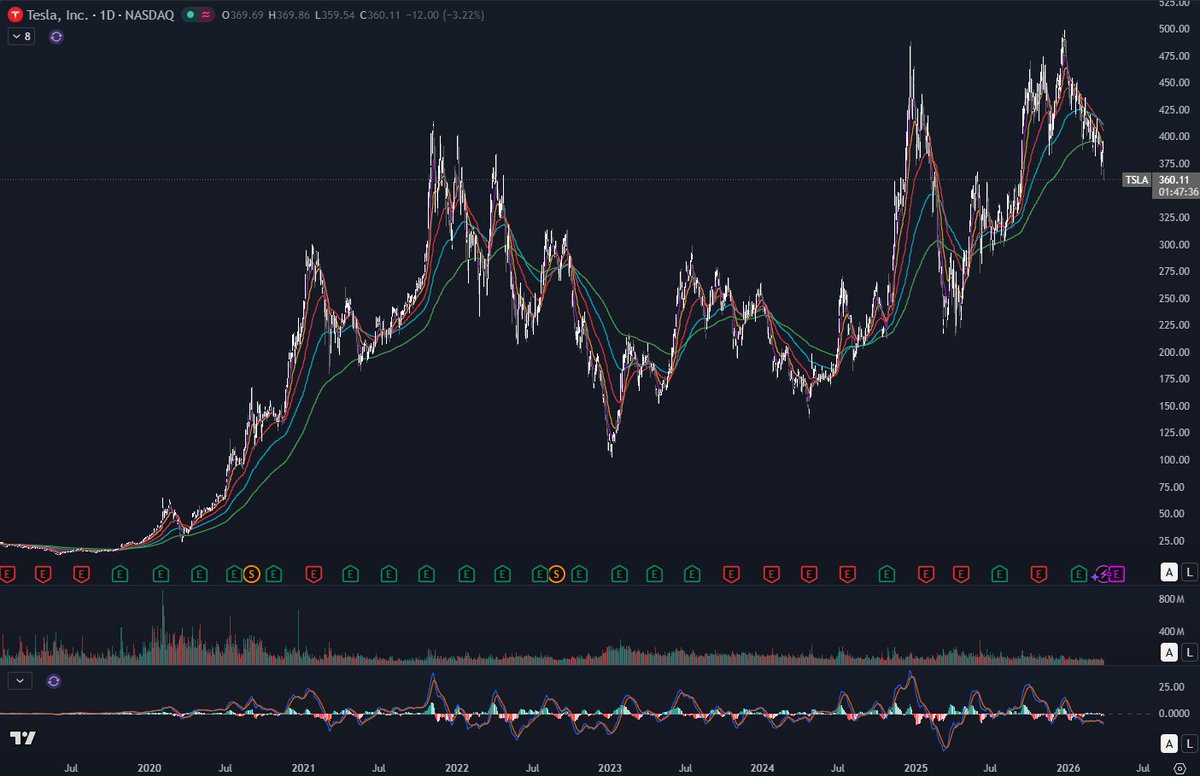Click the green market-open status dot
The height and width of the screenshot is (776, 1200).
[189, 15]
